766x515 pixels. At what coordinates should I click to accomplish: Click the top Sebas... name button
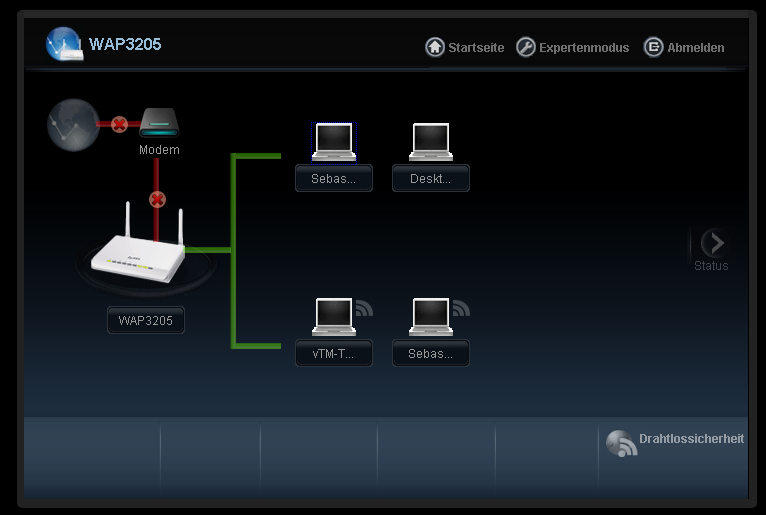(334, 178)
